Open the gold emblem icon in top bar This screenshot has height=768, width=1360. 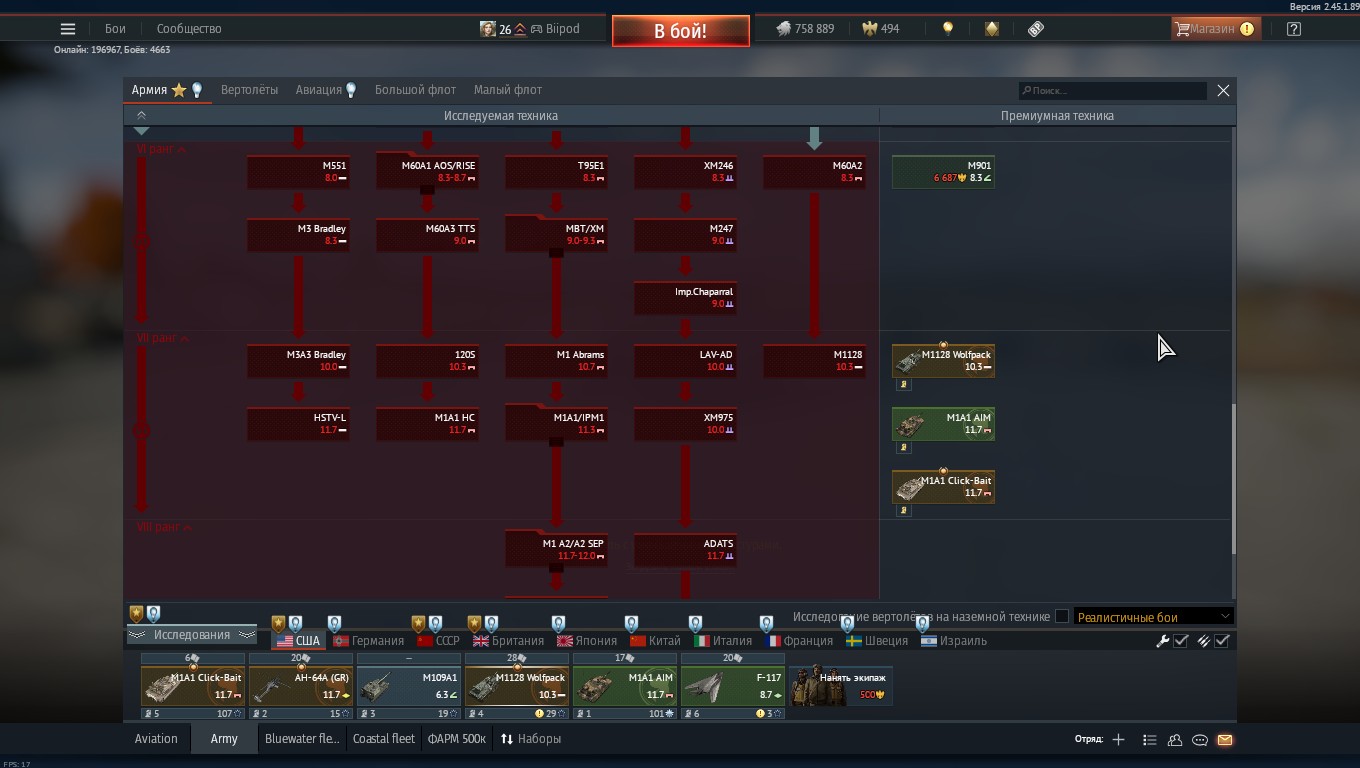pyautogui.click(x=991, y=29)
